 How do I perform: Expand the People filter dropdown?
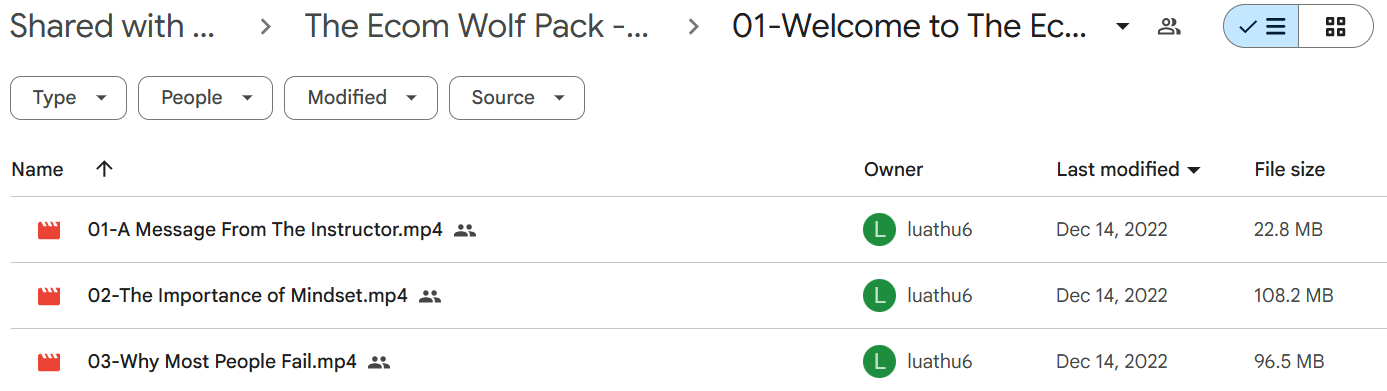205,98
